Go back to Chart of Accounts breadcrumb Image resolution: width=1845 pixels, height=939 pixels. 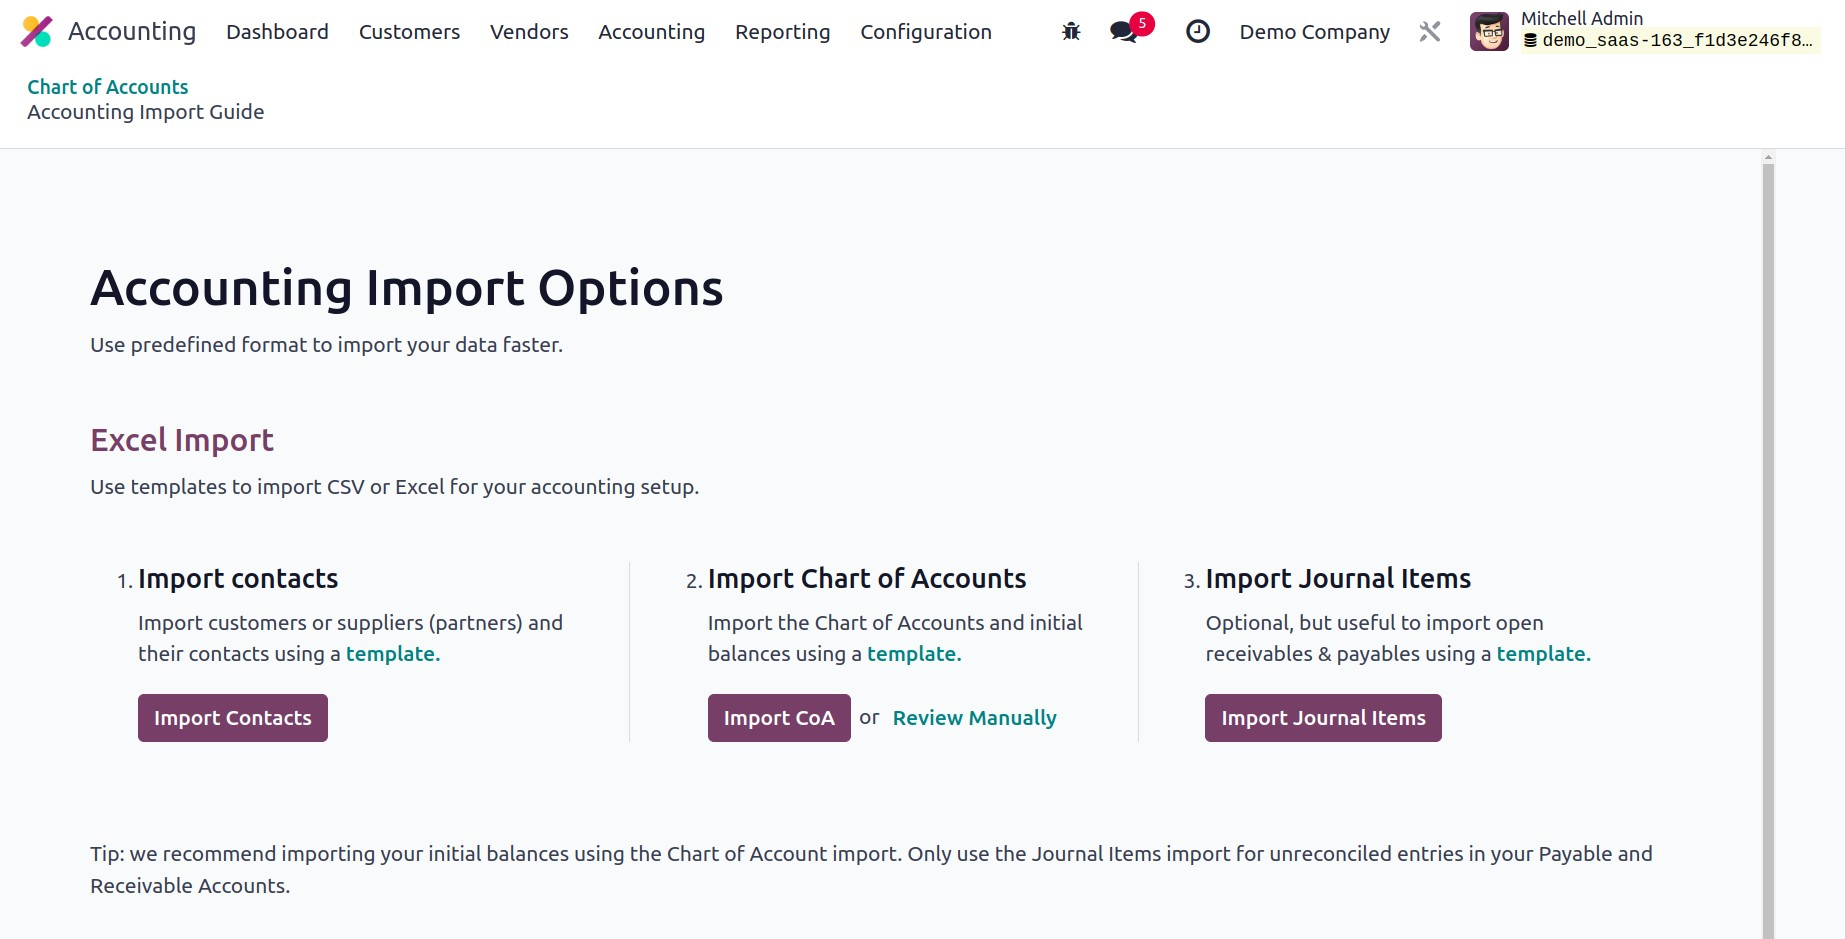pos(108,87)
